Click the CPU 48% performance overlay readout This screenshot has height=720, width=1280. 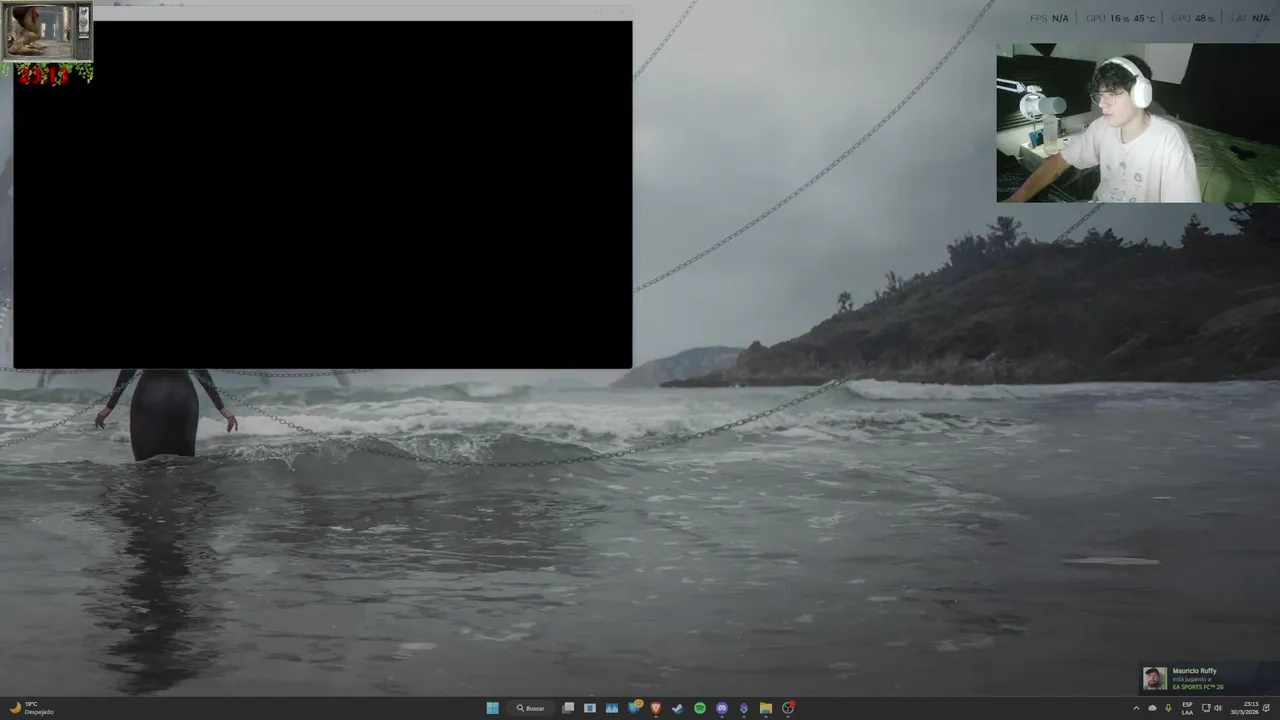tap(1192, 18)
